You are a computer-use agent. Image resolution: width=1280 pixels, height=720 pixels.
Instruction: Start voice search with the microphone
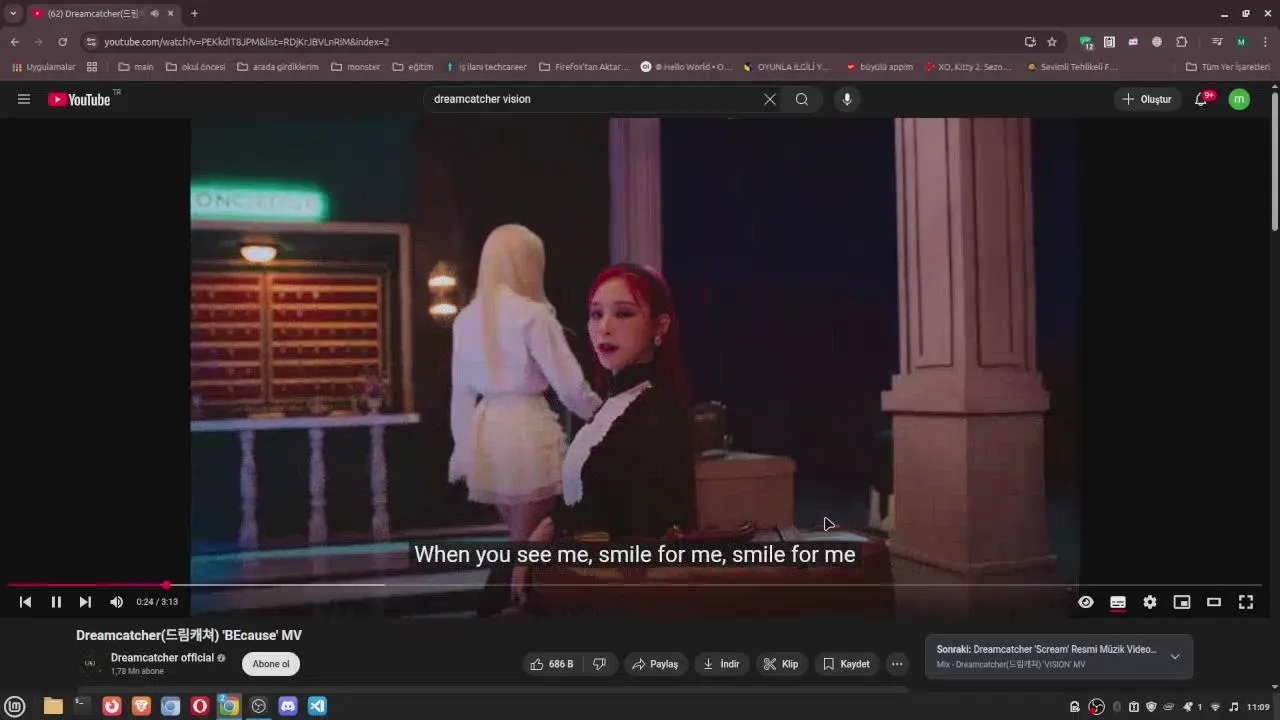click(x=847, y=99)
